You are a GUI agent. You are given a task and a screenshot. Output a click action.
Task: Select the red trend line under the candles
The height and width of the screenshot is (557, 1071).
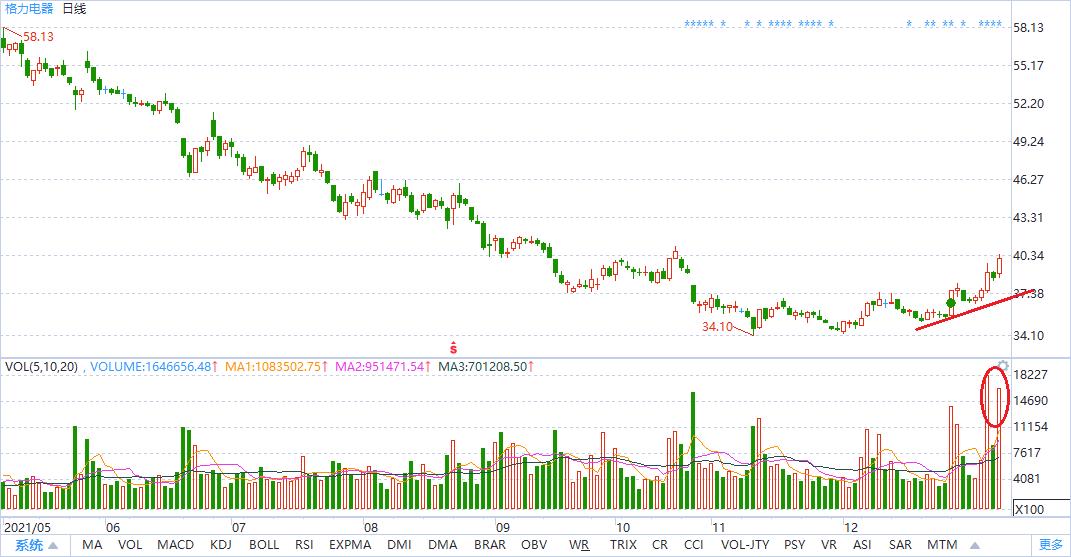pyautogui.click(x=974, y=310)
